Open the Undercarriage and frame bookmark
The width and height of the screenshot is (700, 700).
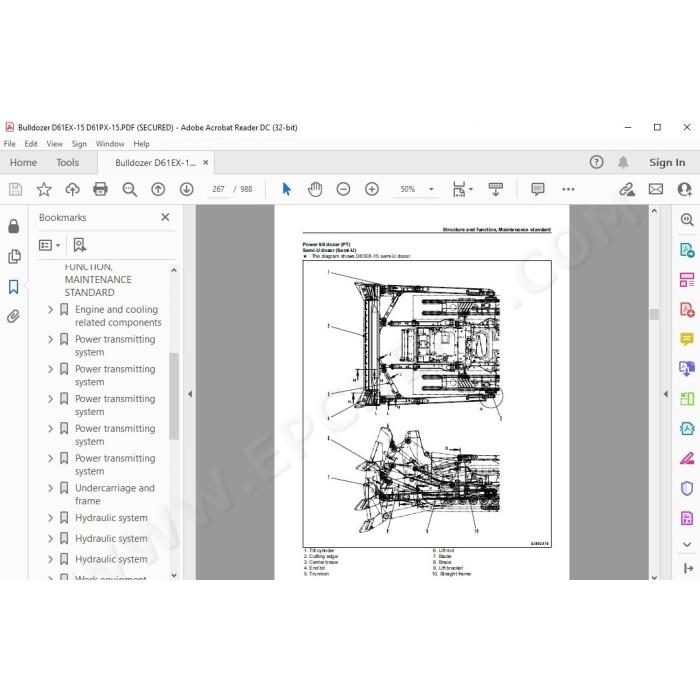pyautogui.click(x=115, y=494)
